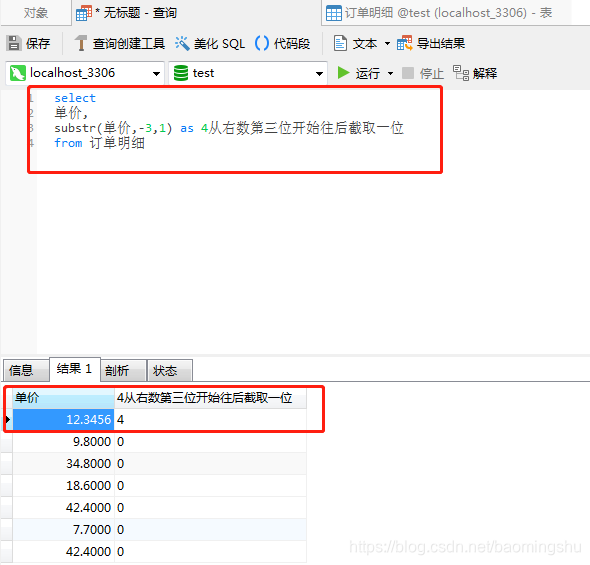Open the Text (文本) dropdown arrow
This screenshot has width=590, height=565.
tap(387, 44)
